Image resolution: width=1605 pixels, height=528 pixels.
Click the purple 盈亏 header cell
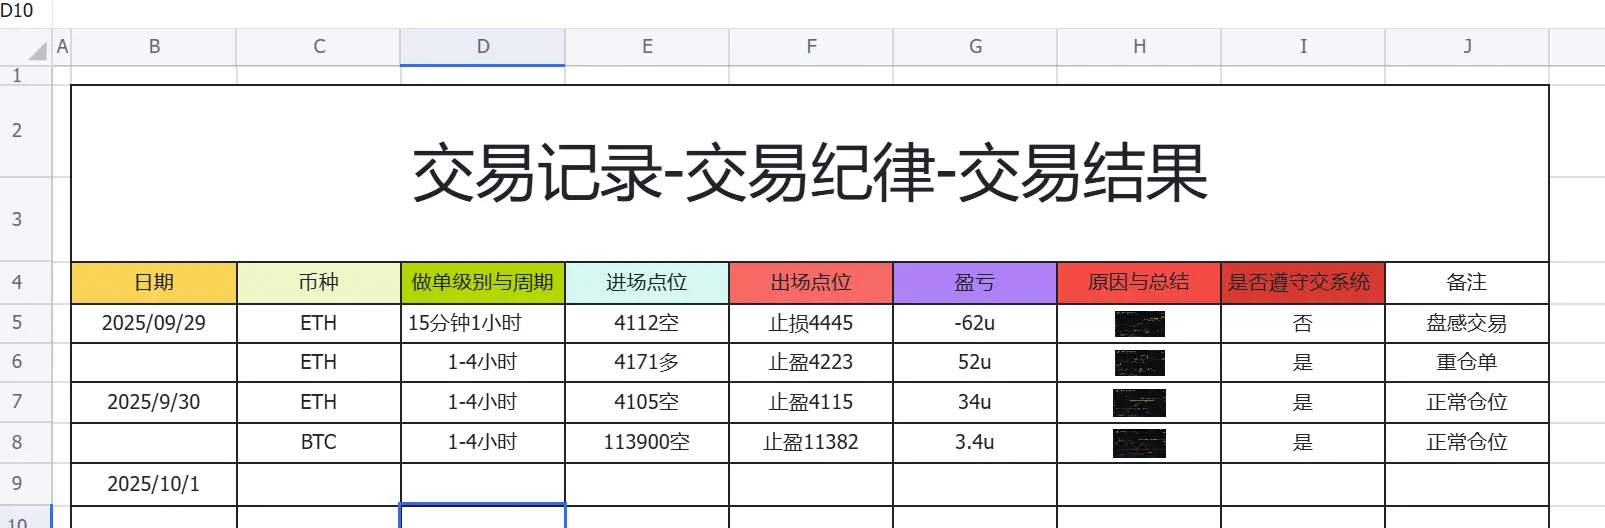click(975, 283)
